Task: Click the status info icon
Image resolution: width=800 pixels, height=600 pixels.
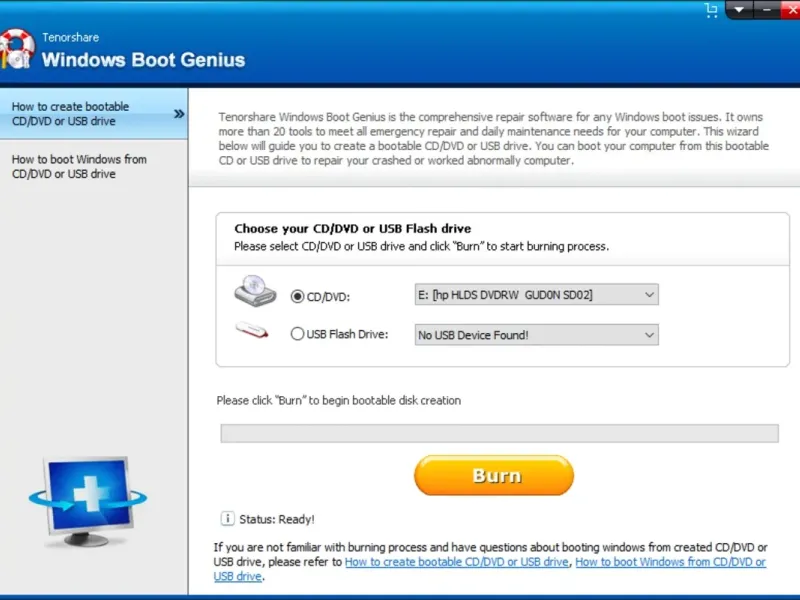Action: click(x=228, y=519)
